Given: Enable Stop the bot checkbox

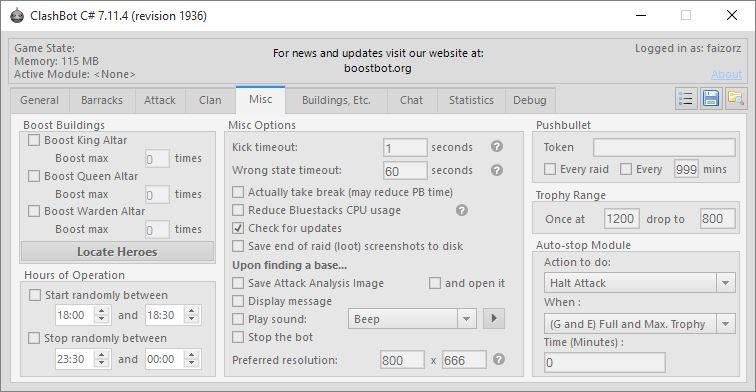Looking at the screenshot, I should click(x=238, y=337).
